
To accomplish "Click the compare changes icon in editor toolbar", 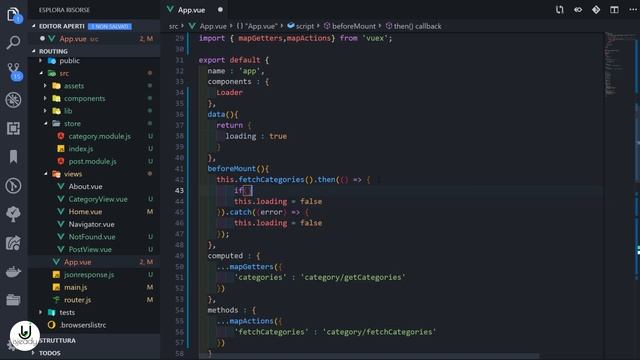I will pyautogui.click(x=560, y=9).
